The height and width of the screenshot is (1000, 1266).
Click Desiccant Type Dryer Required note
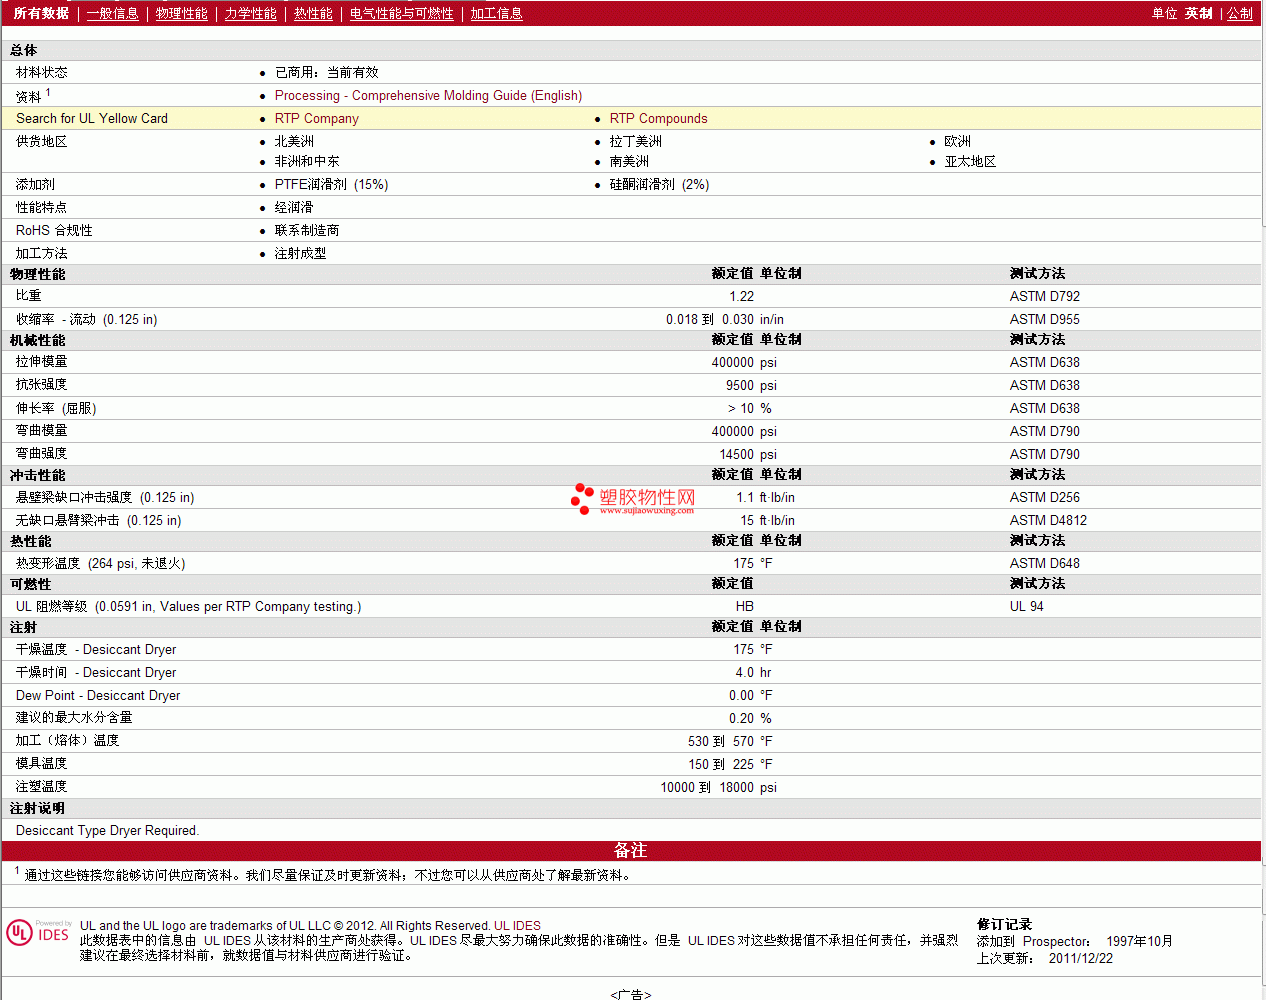click(x=107, y=830)
